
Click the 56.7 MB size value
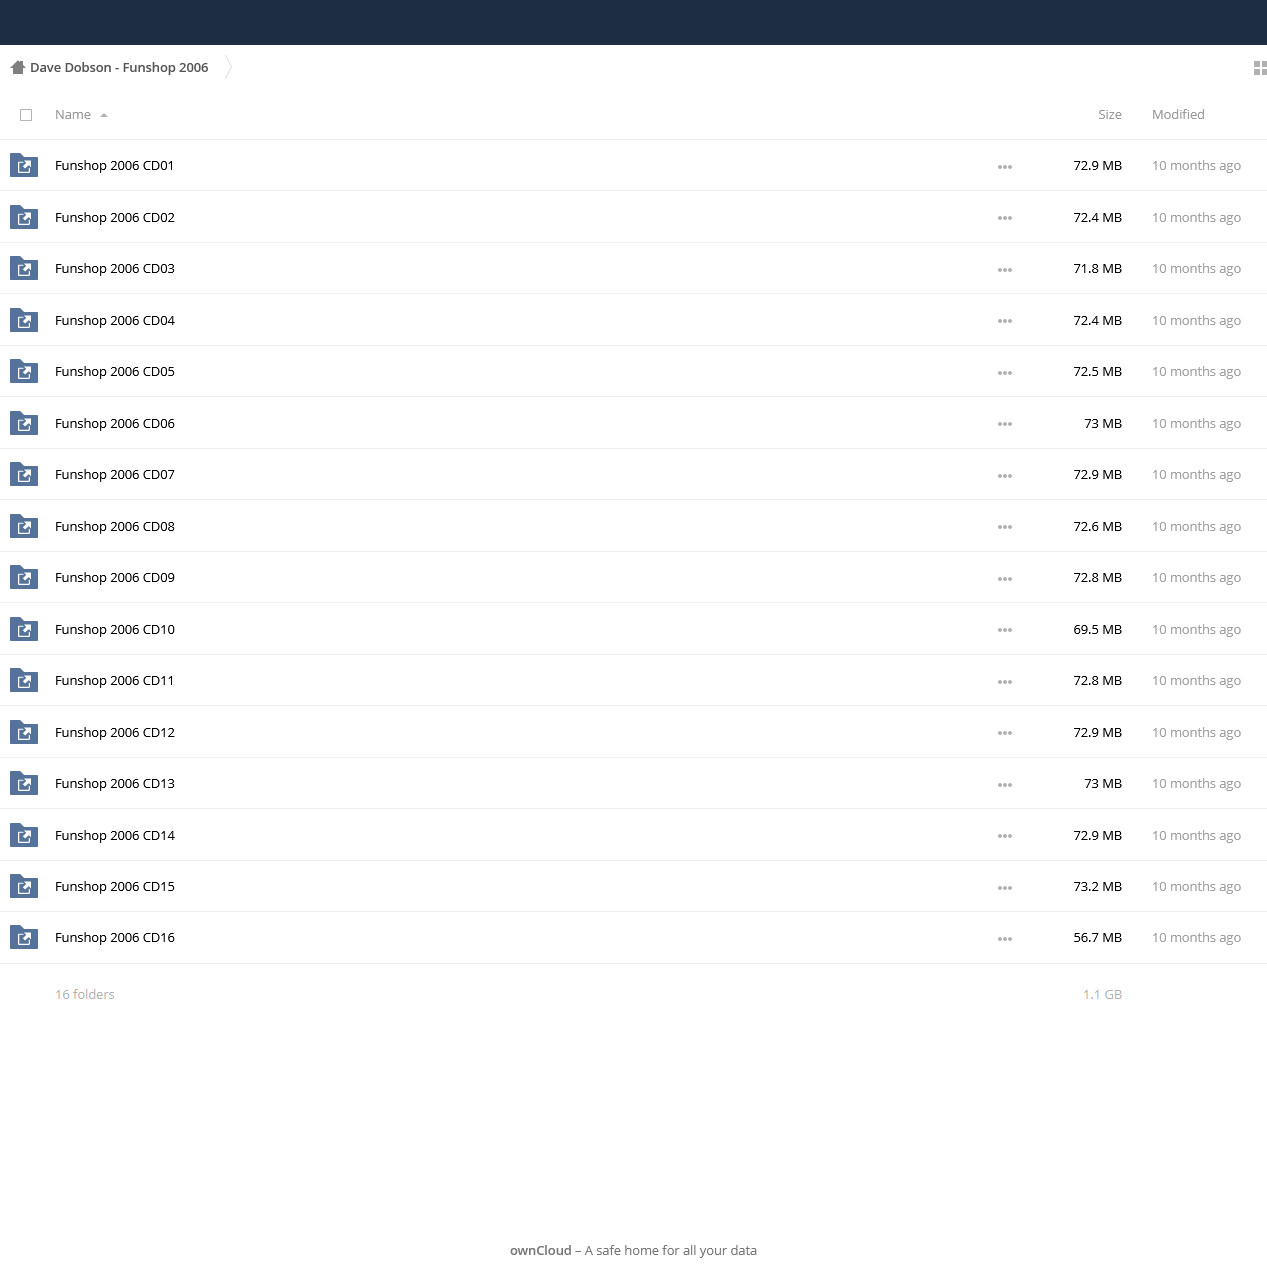[1097, 938]
